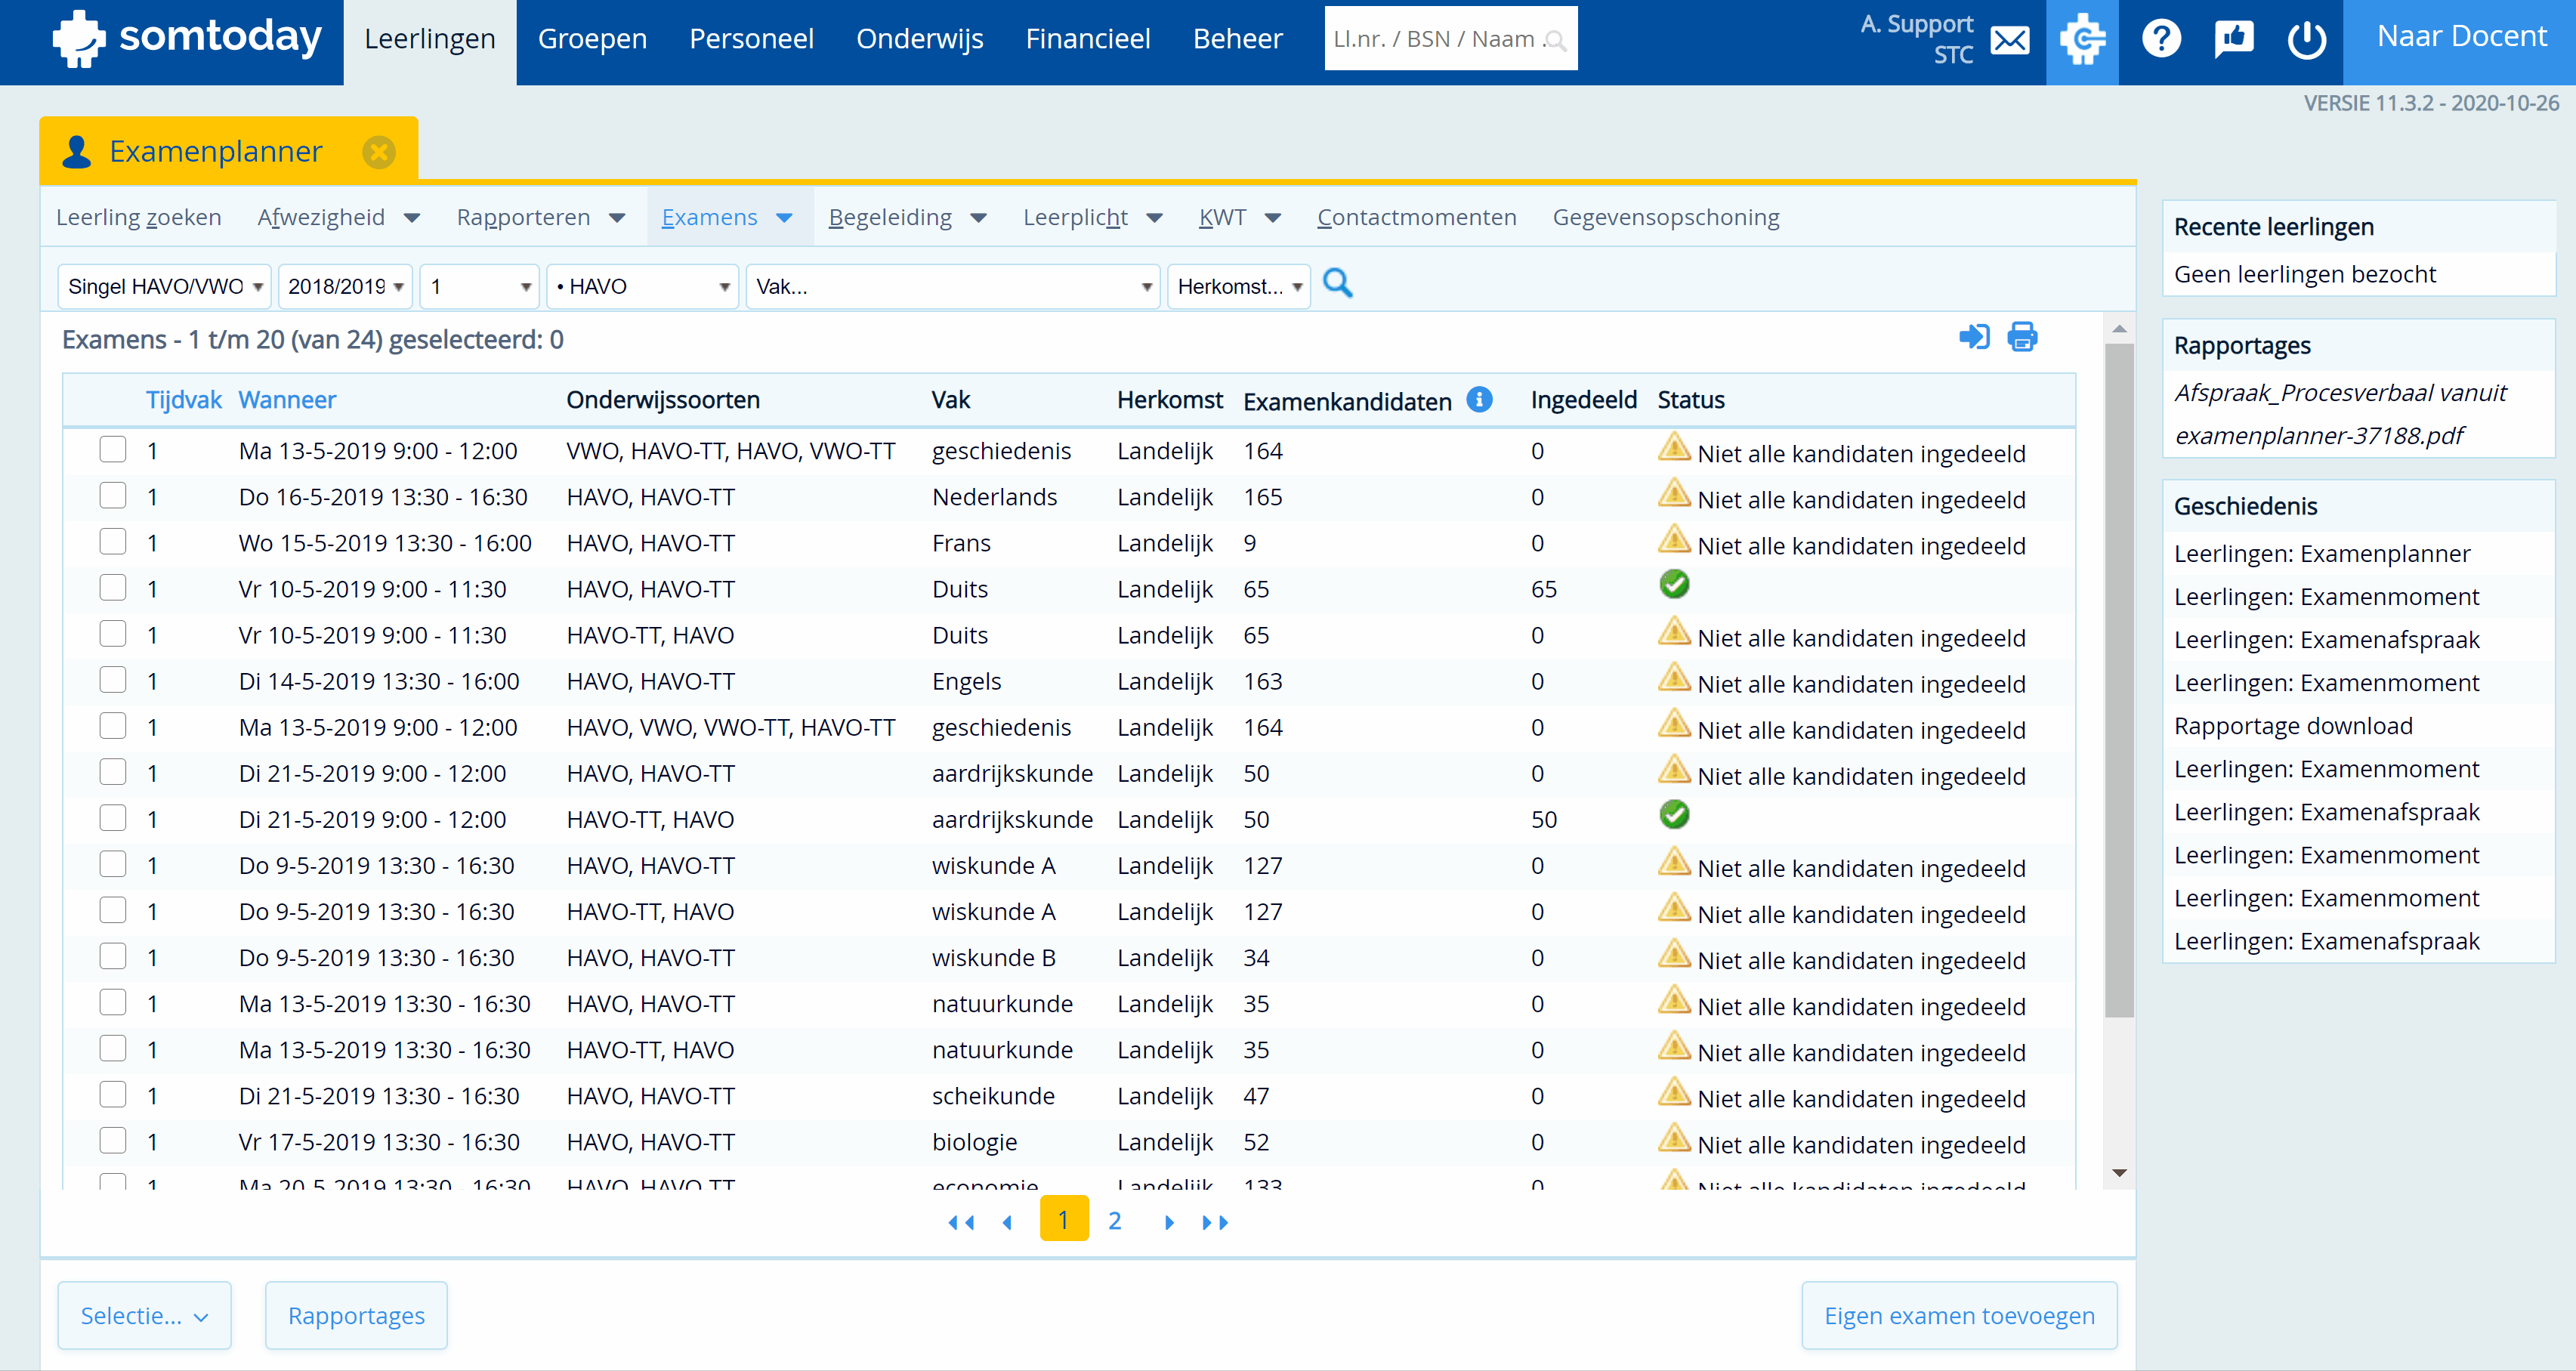Click the export arrow icon
The image size is (2576, 1371).
[x=1973, y=337]
